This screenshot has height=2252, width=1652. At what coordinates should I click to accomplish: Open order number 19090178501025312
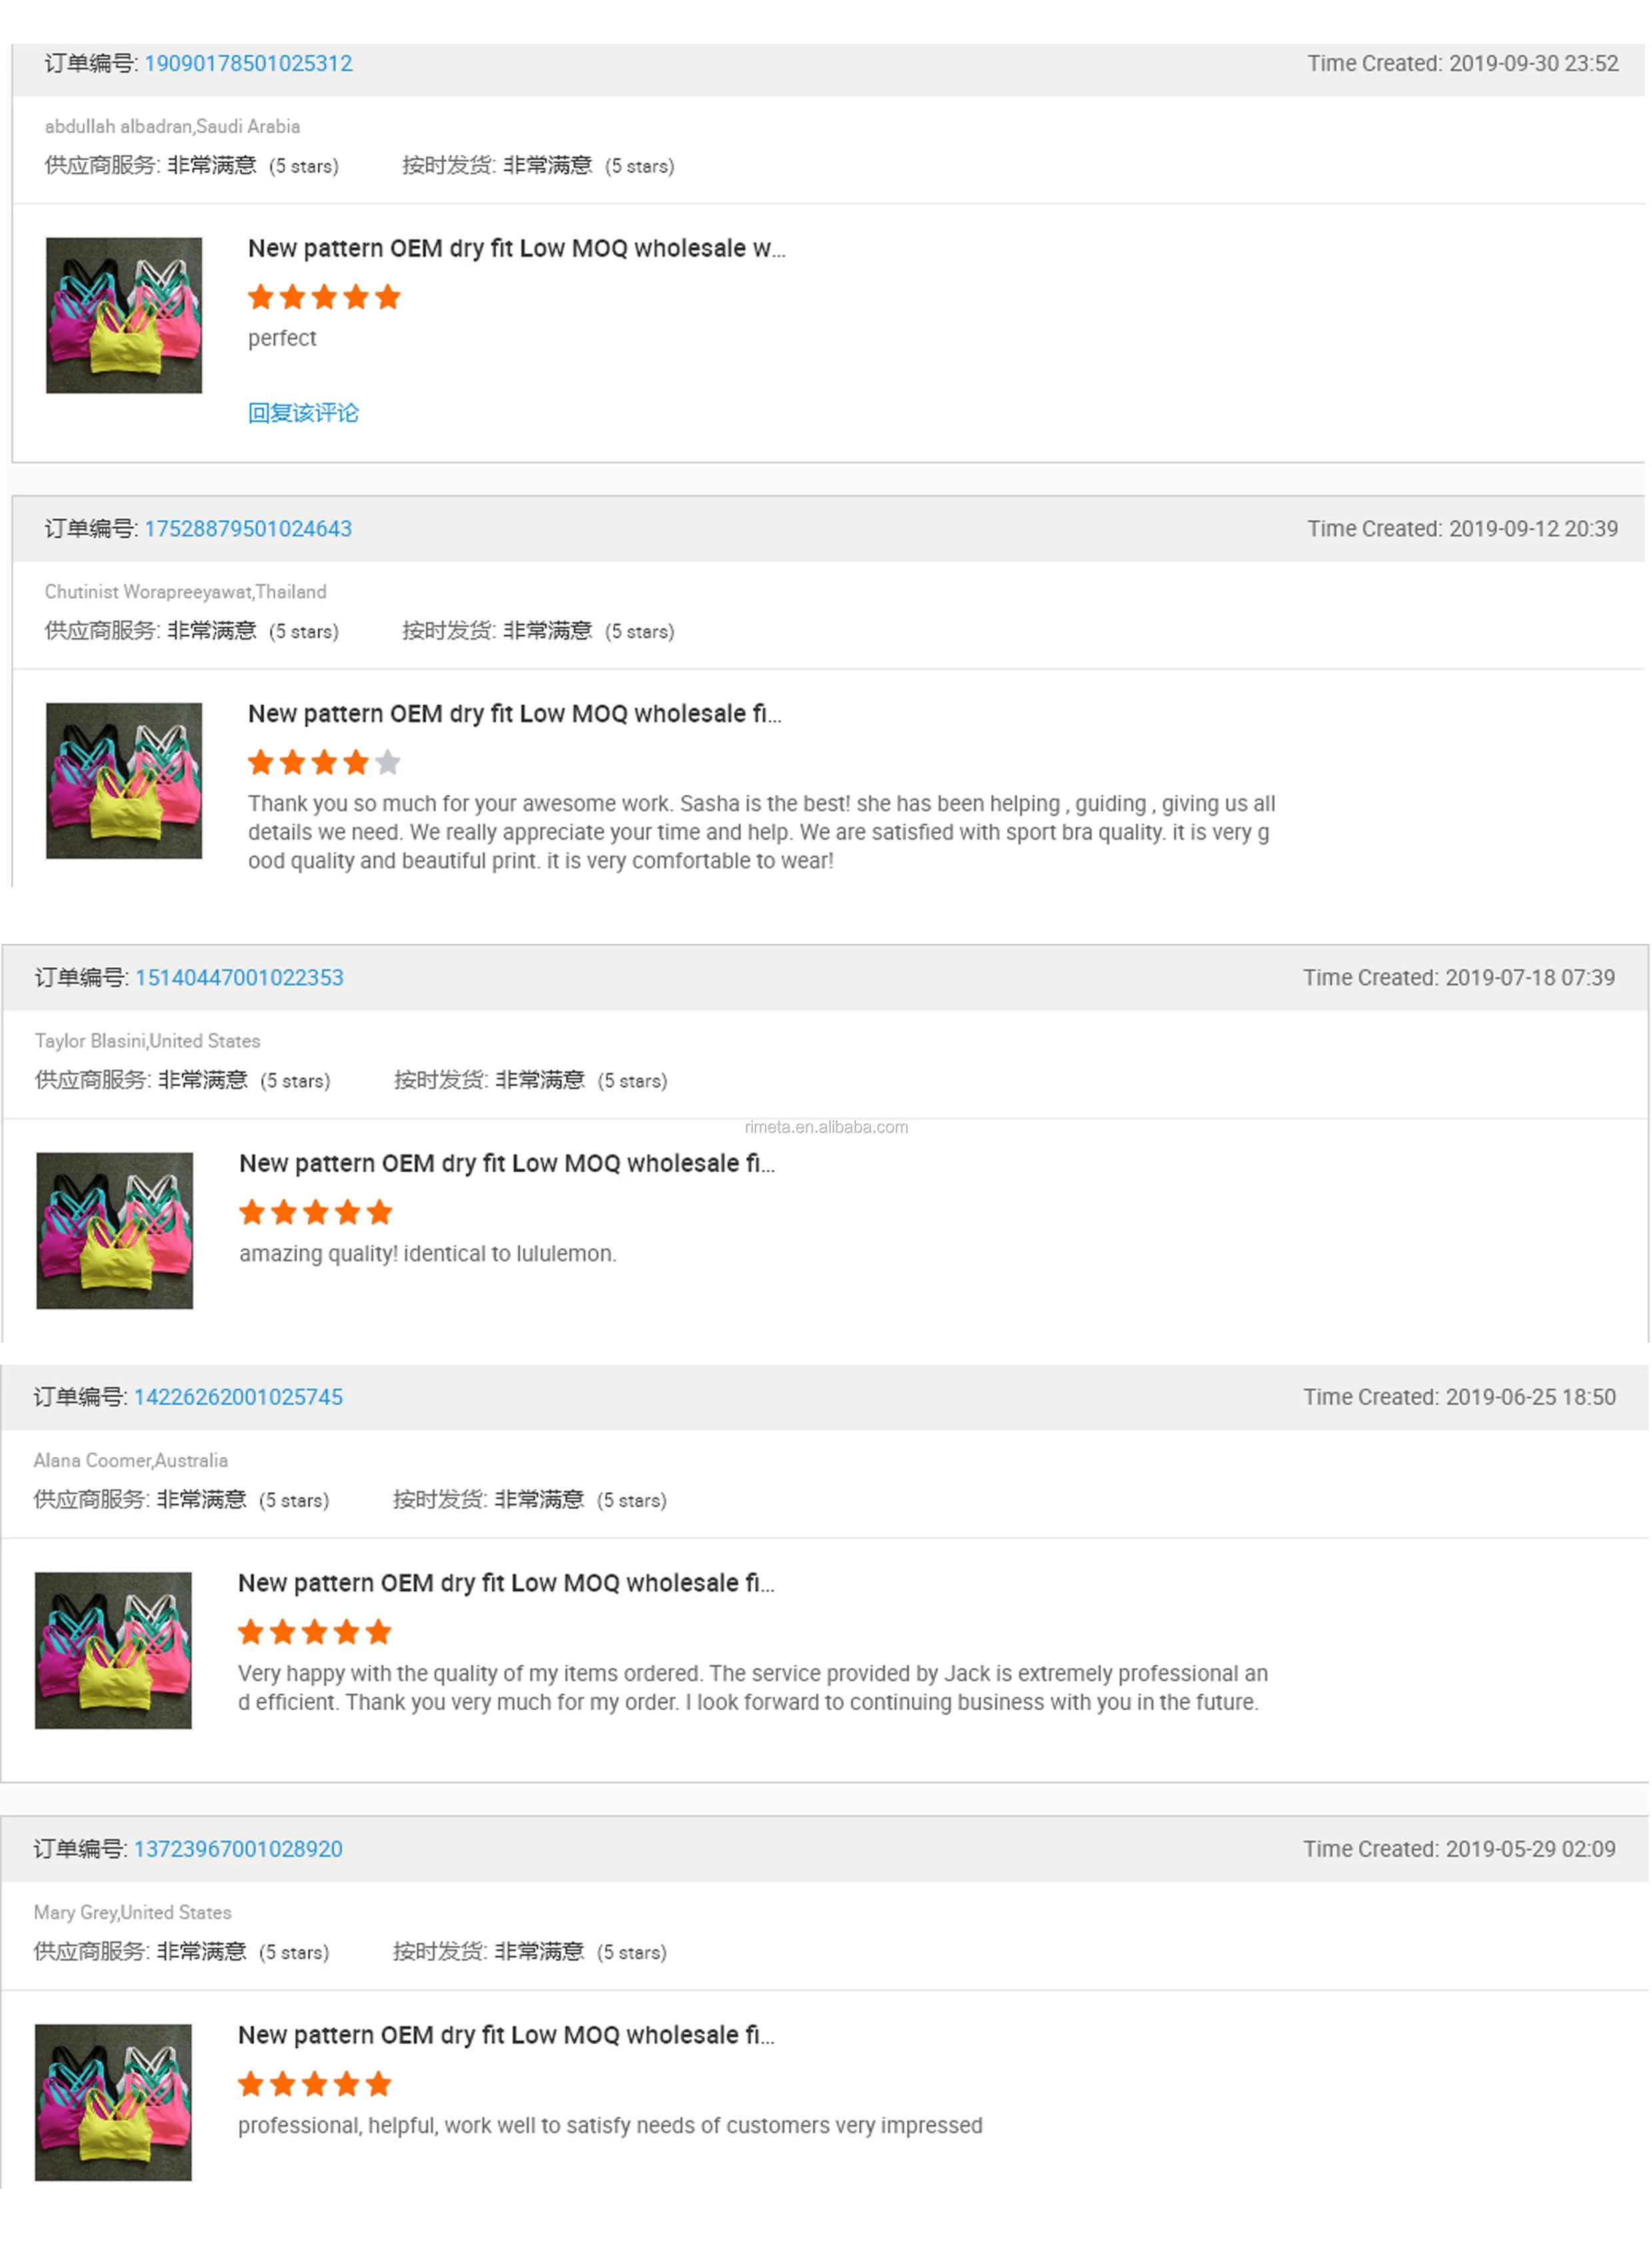click(x=248, y=63)
